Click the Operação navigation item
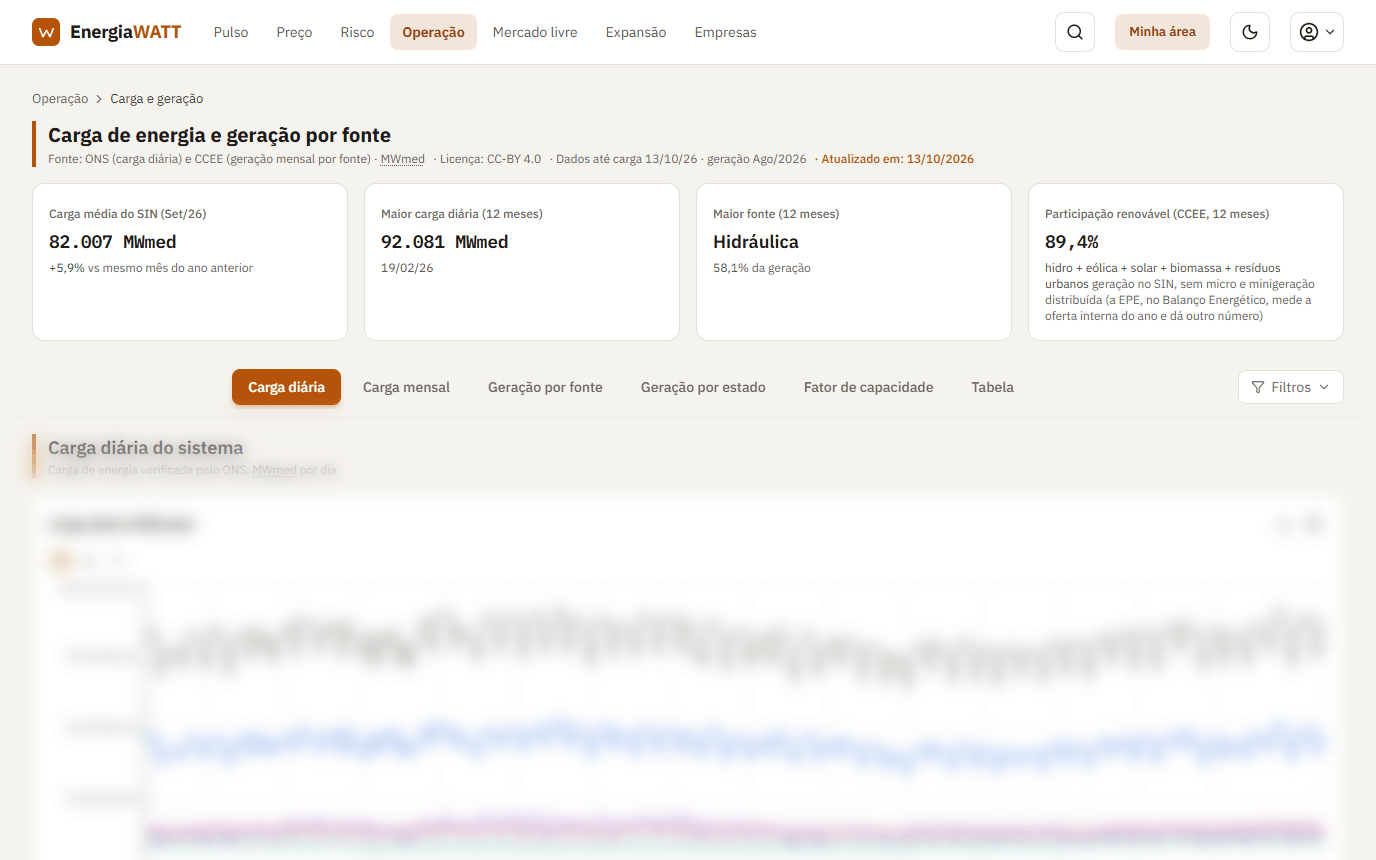Viewport: 1376px width, 860px height. click(433, 32)
